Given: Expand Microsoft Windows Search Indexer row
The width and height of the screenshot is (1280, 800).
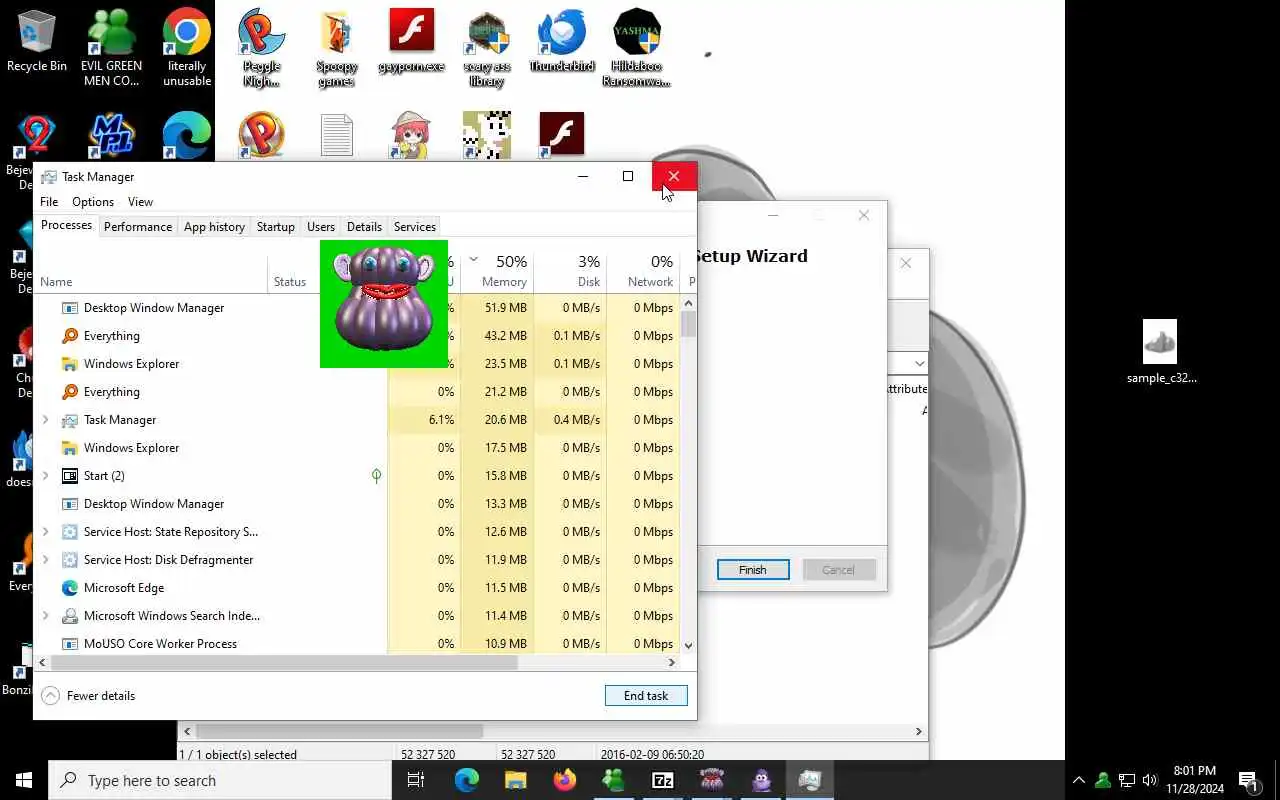Looking at the screenshot, I should click(45, 616).
